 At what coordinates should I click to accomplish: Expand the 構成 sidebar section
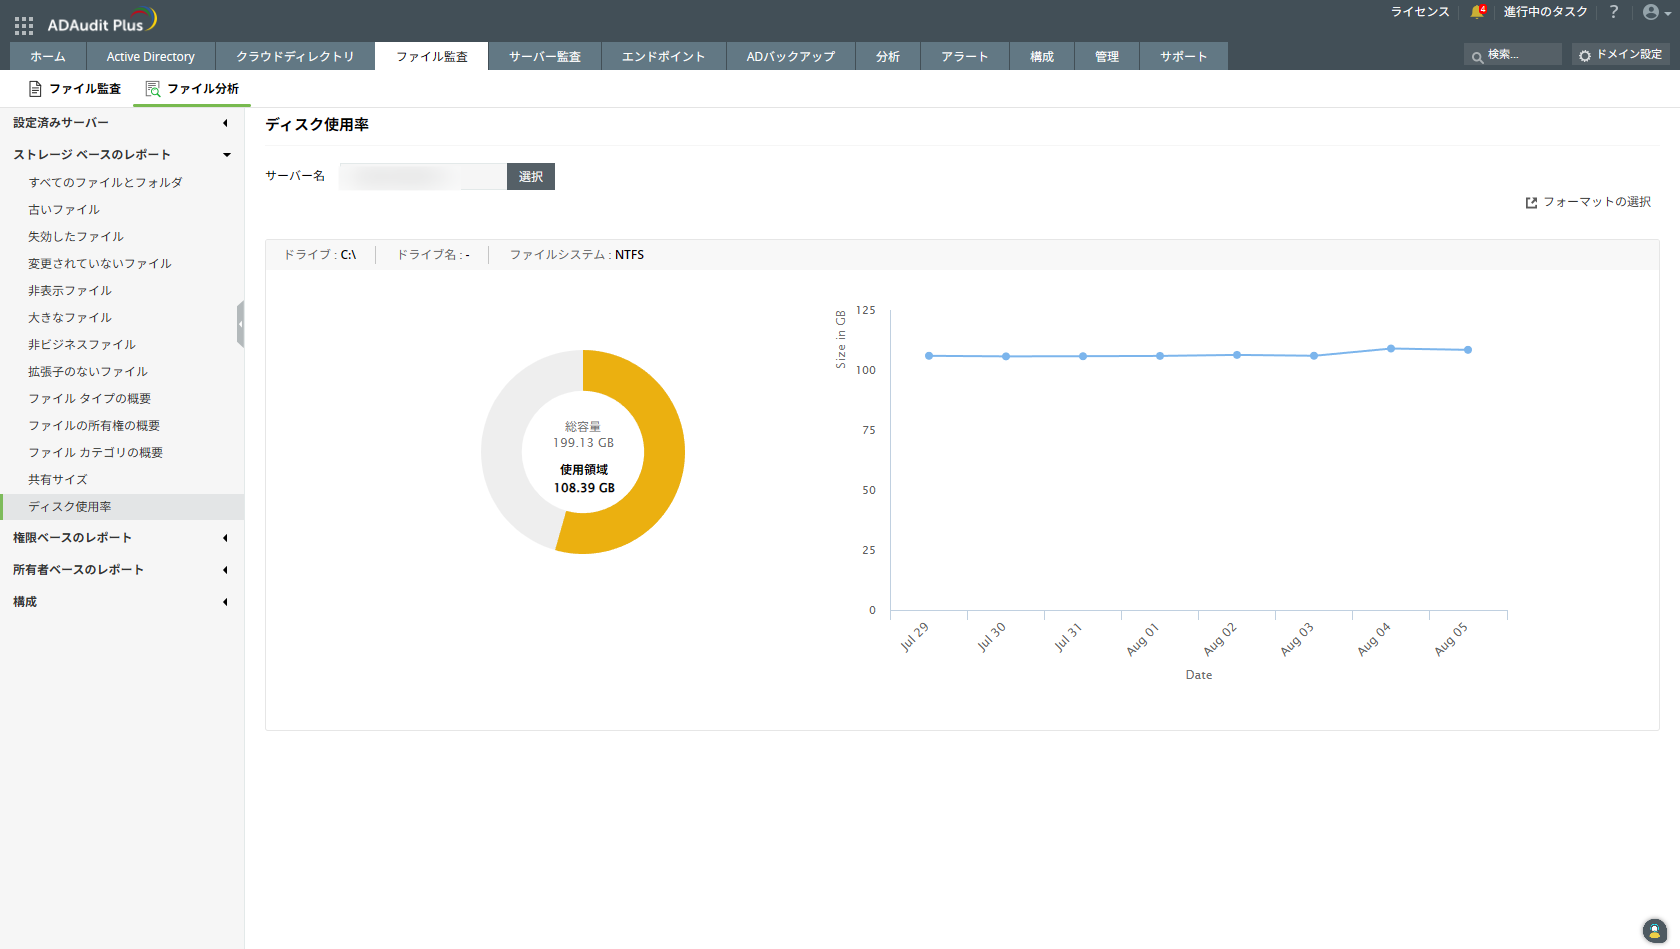click(x=122, y=602)
